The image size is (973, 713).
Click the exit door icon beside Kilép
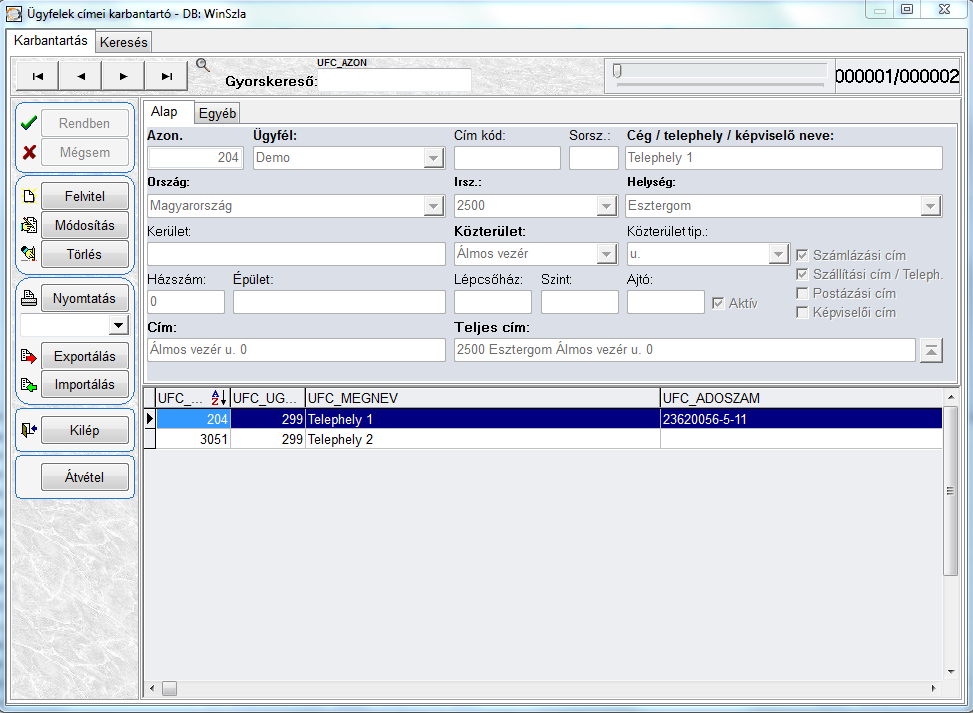click(29, 429)
